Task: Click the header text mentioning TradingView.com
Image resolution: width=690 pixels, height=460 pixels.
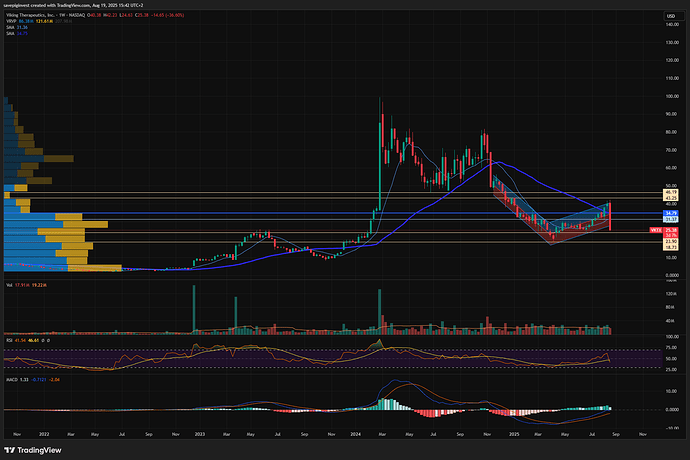Action: click(73, 5)
